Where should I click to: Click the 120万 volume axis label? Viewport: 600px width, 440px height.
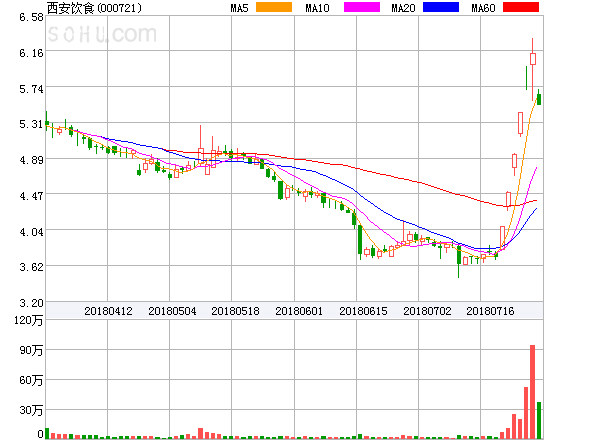pyautogui.click(x=28, y=320)
